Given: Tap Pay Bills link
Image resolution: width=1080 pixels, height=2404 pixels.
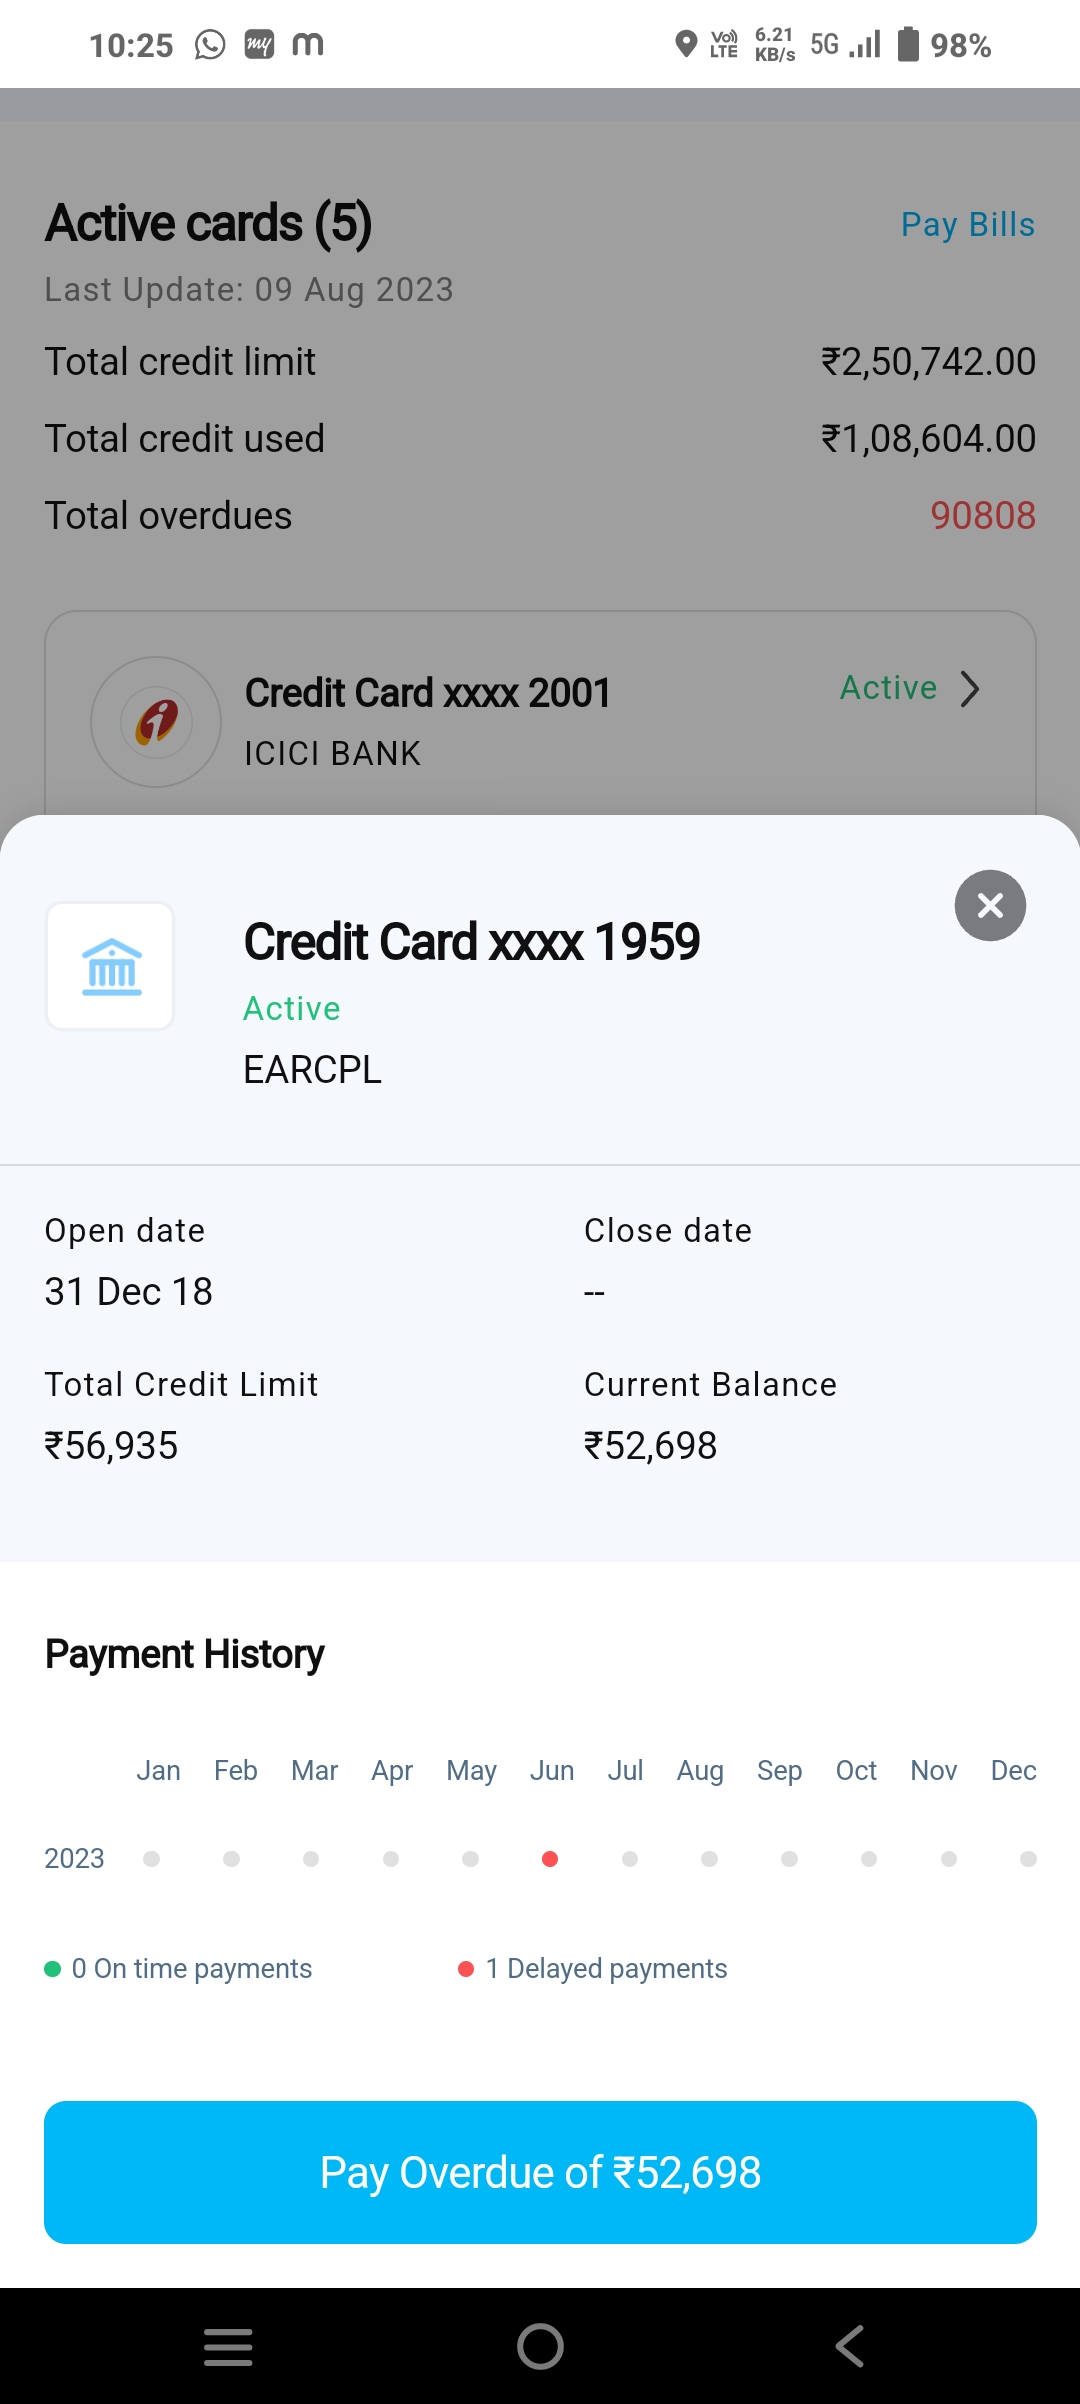Looking at the screenshot, I should [967, 225].
